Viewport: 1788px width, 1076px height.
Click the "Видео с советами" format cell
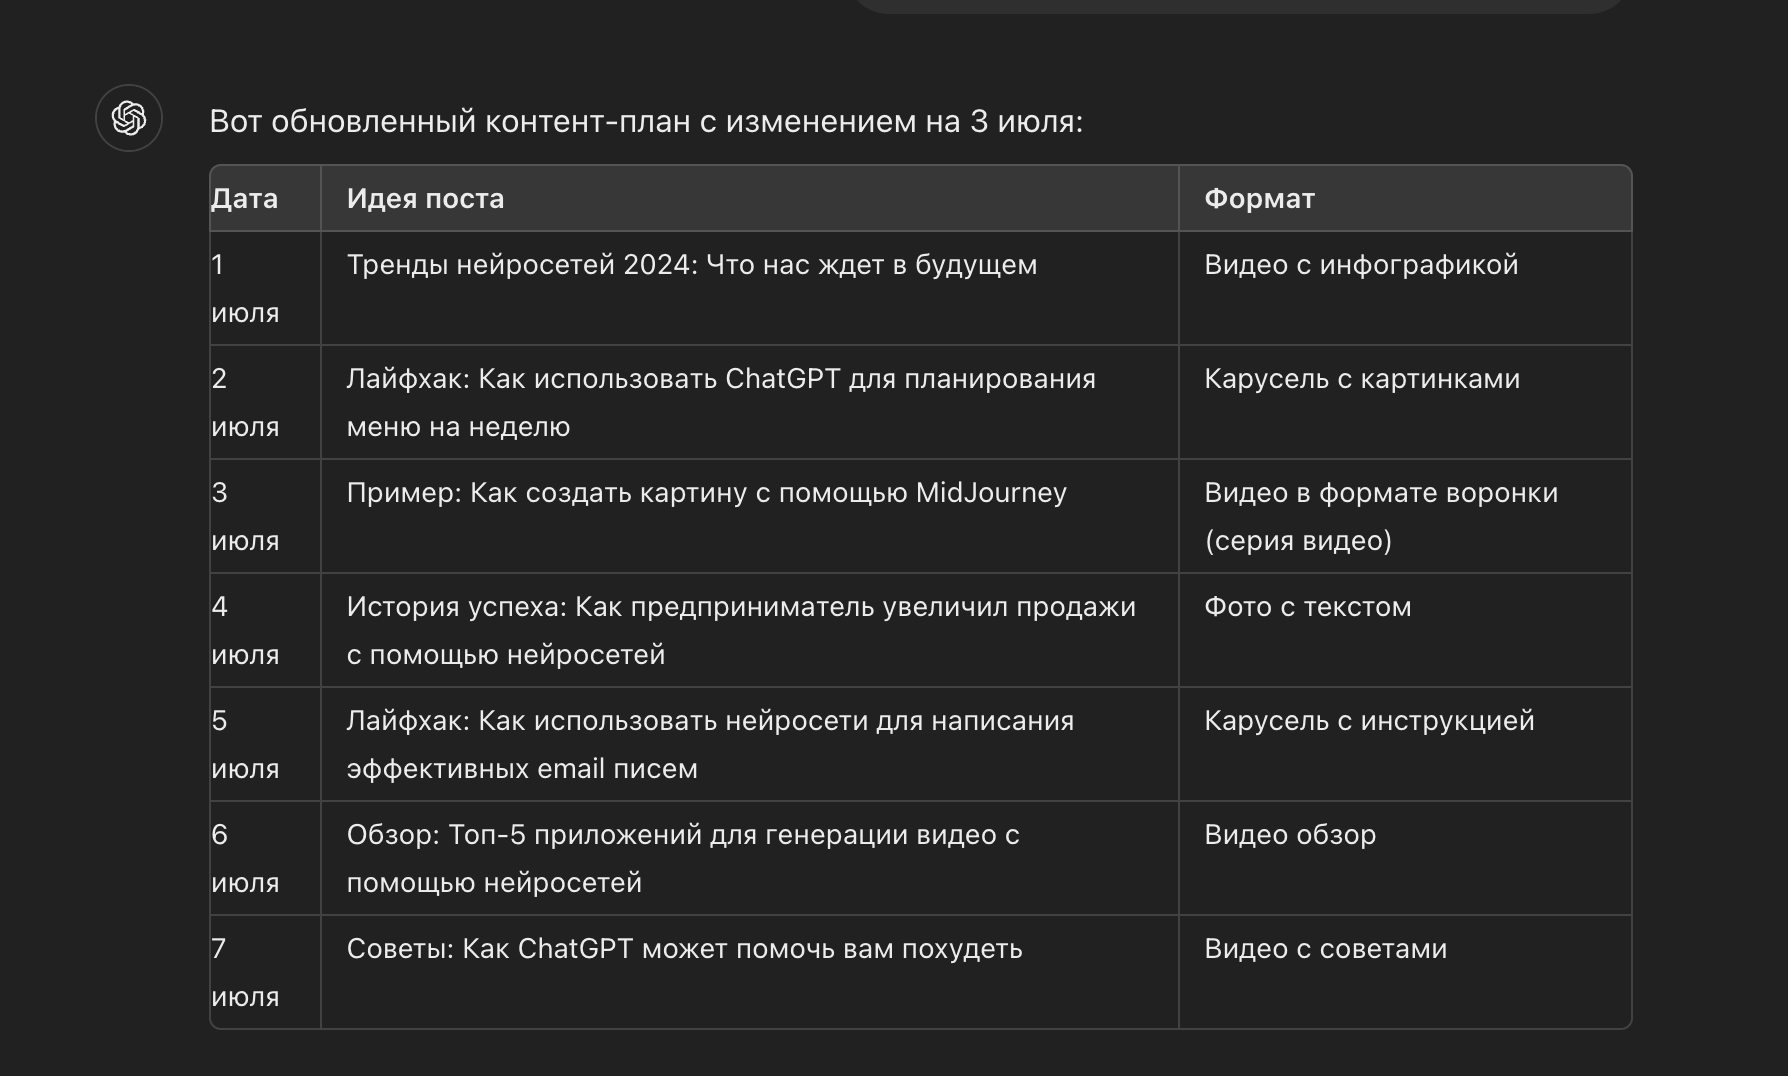pyautogui.click(x=1405, y=972)
